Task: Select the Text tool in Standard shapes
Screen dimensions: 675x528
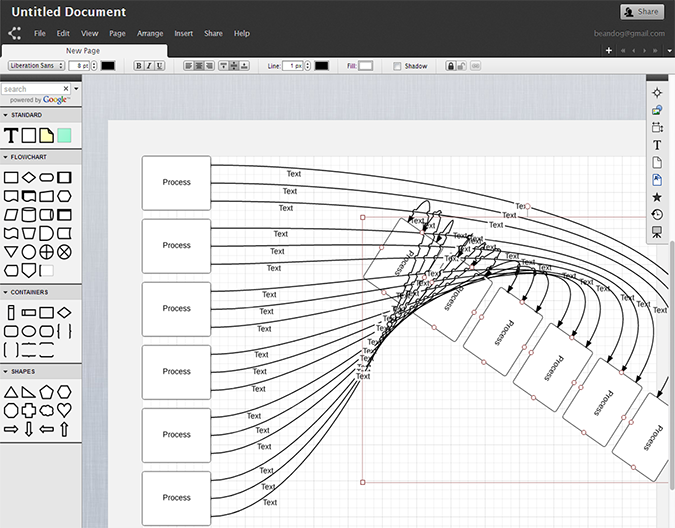Action: tap(12, 135)
